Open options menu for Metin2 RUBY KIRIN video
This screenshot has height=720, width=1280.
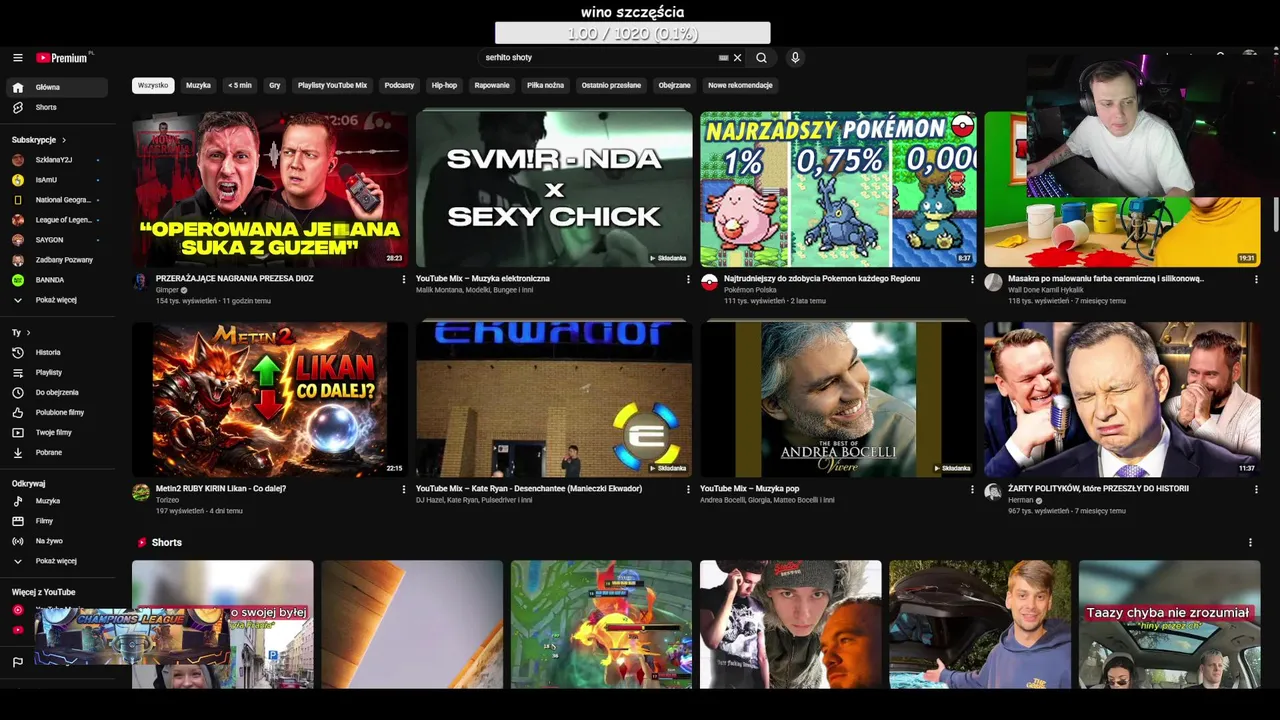(404, 490)
